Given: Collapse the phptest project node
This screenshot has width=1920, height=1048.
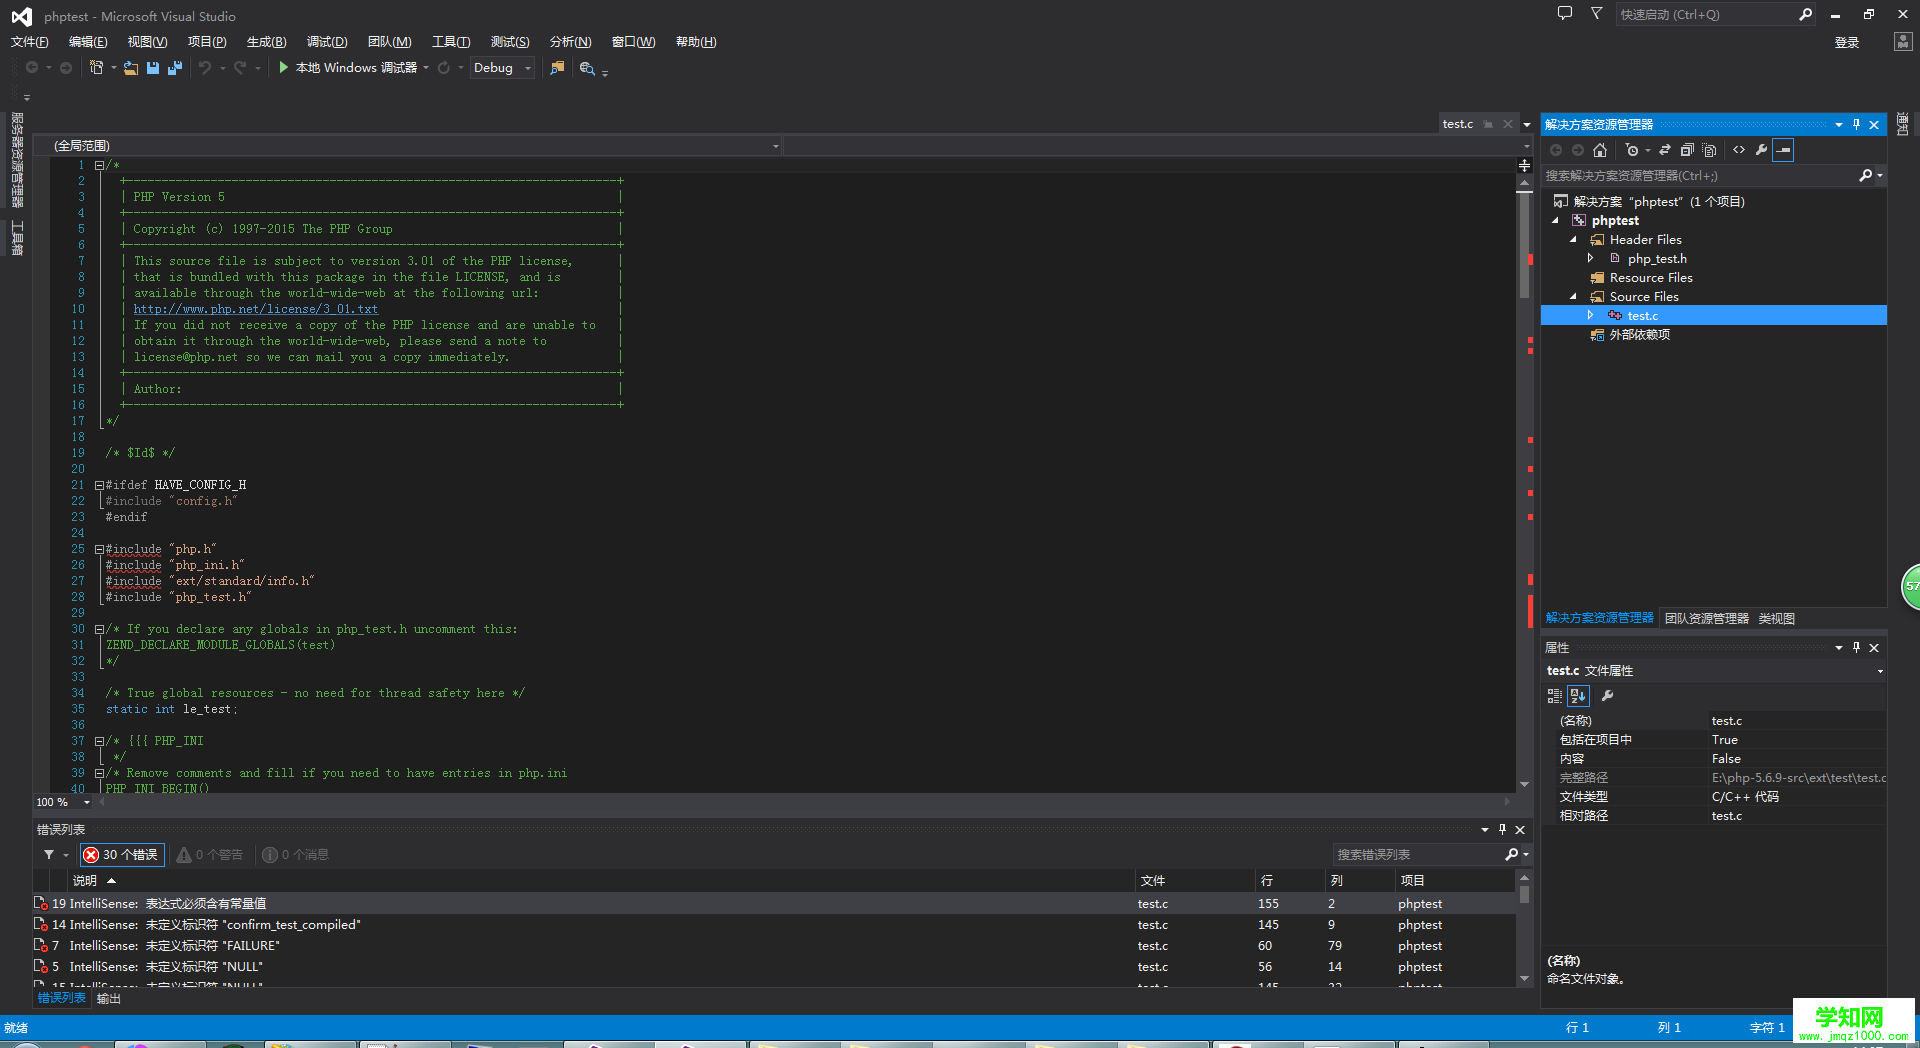Looking at the screenshot, I should coord(1555,220).
